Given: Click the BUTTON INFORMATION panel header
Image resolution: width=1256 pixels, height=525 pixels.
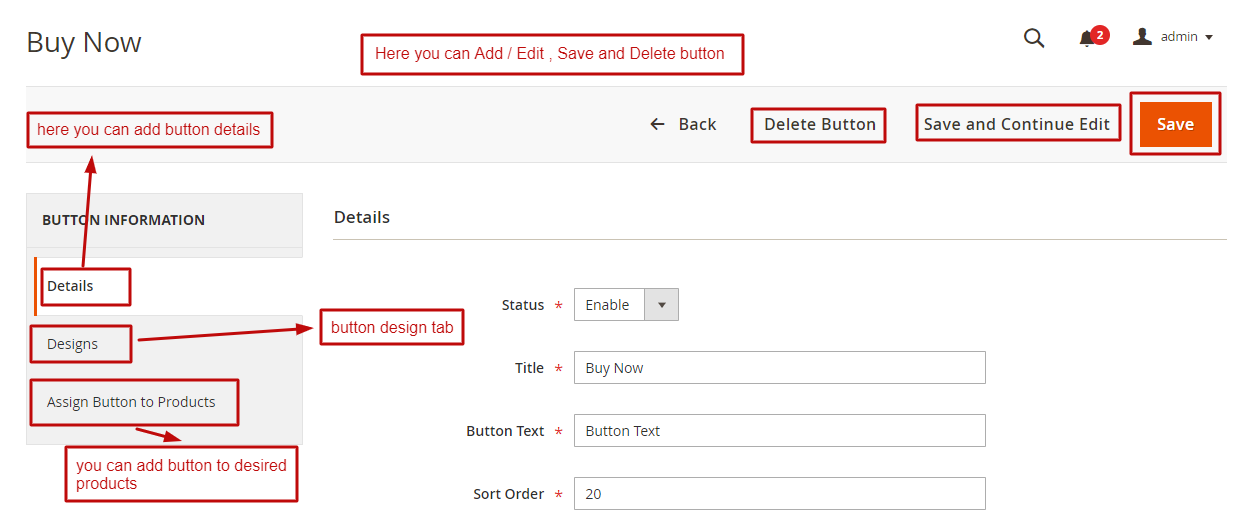Looking at the screenshot, I should (123, 220).
